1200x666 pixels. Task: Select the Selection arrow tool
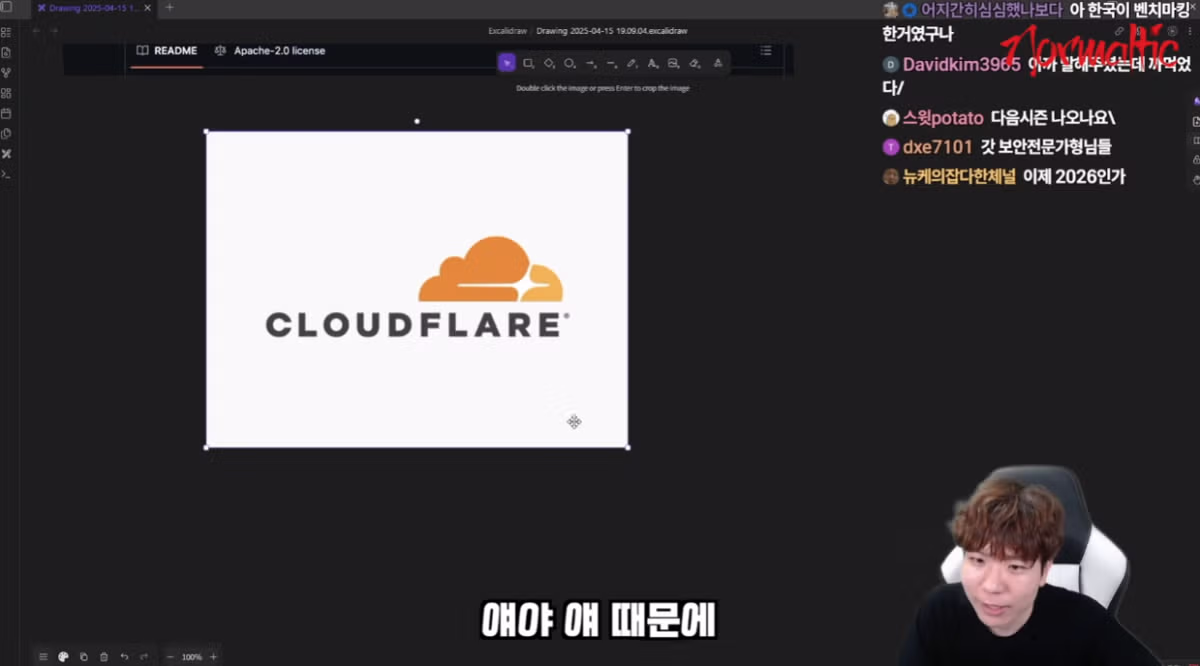pyautogui.click(x=507, y=63)
